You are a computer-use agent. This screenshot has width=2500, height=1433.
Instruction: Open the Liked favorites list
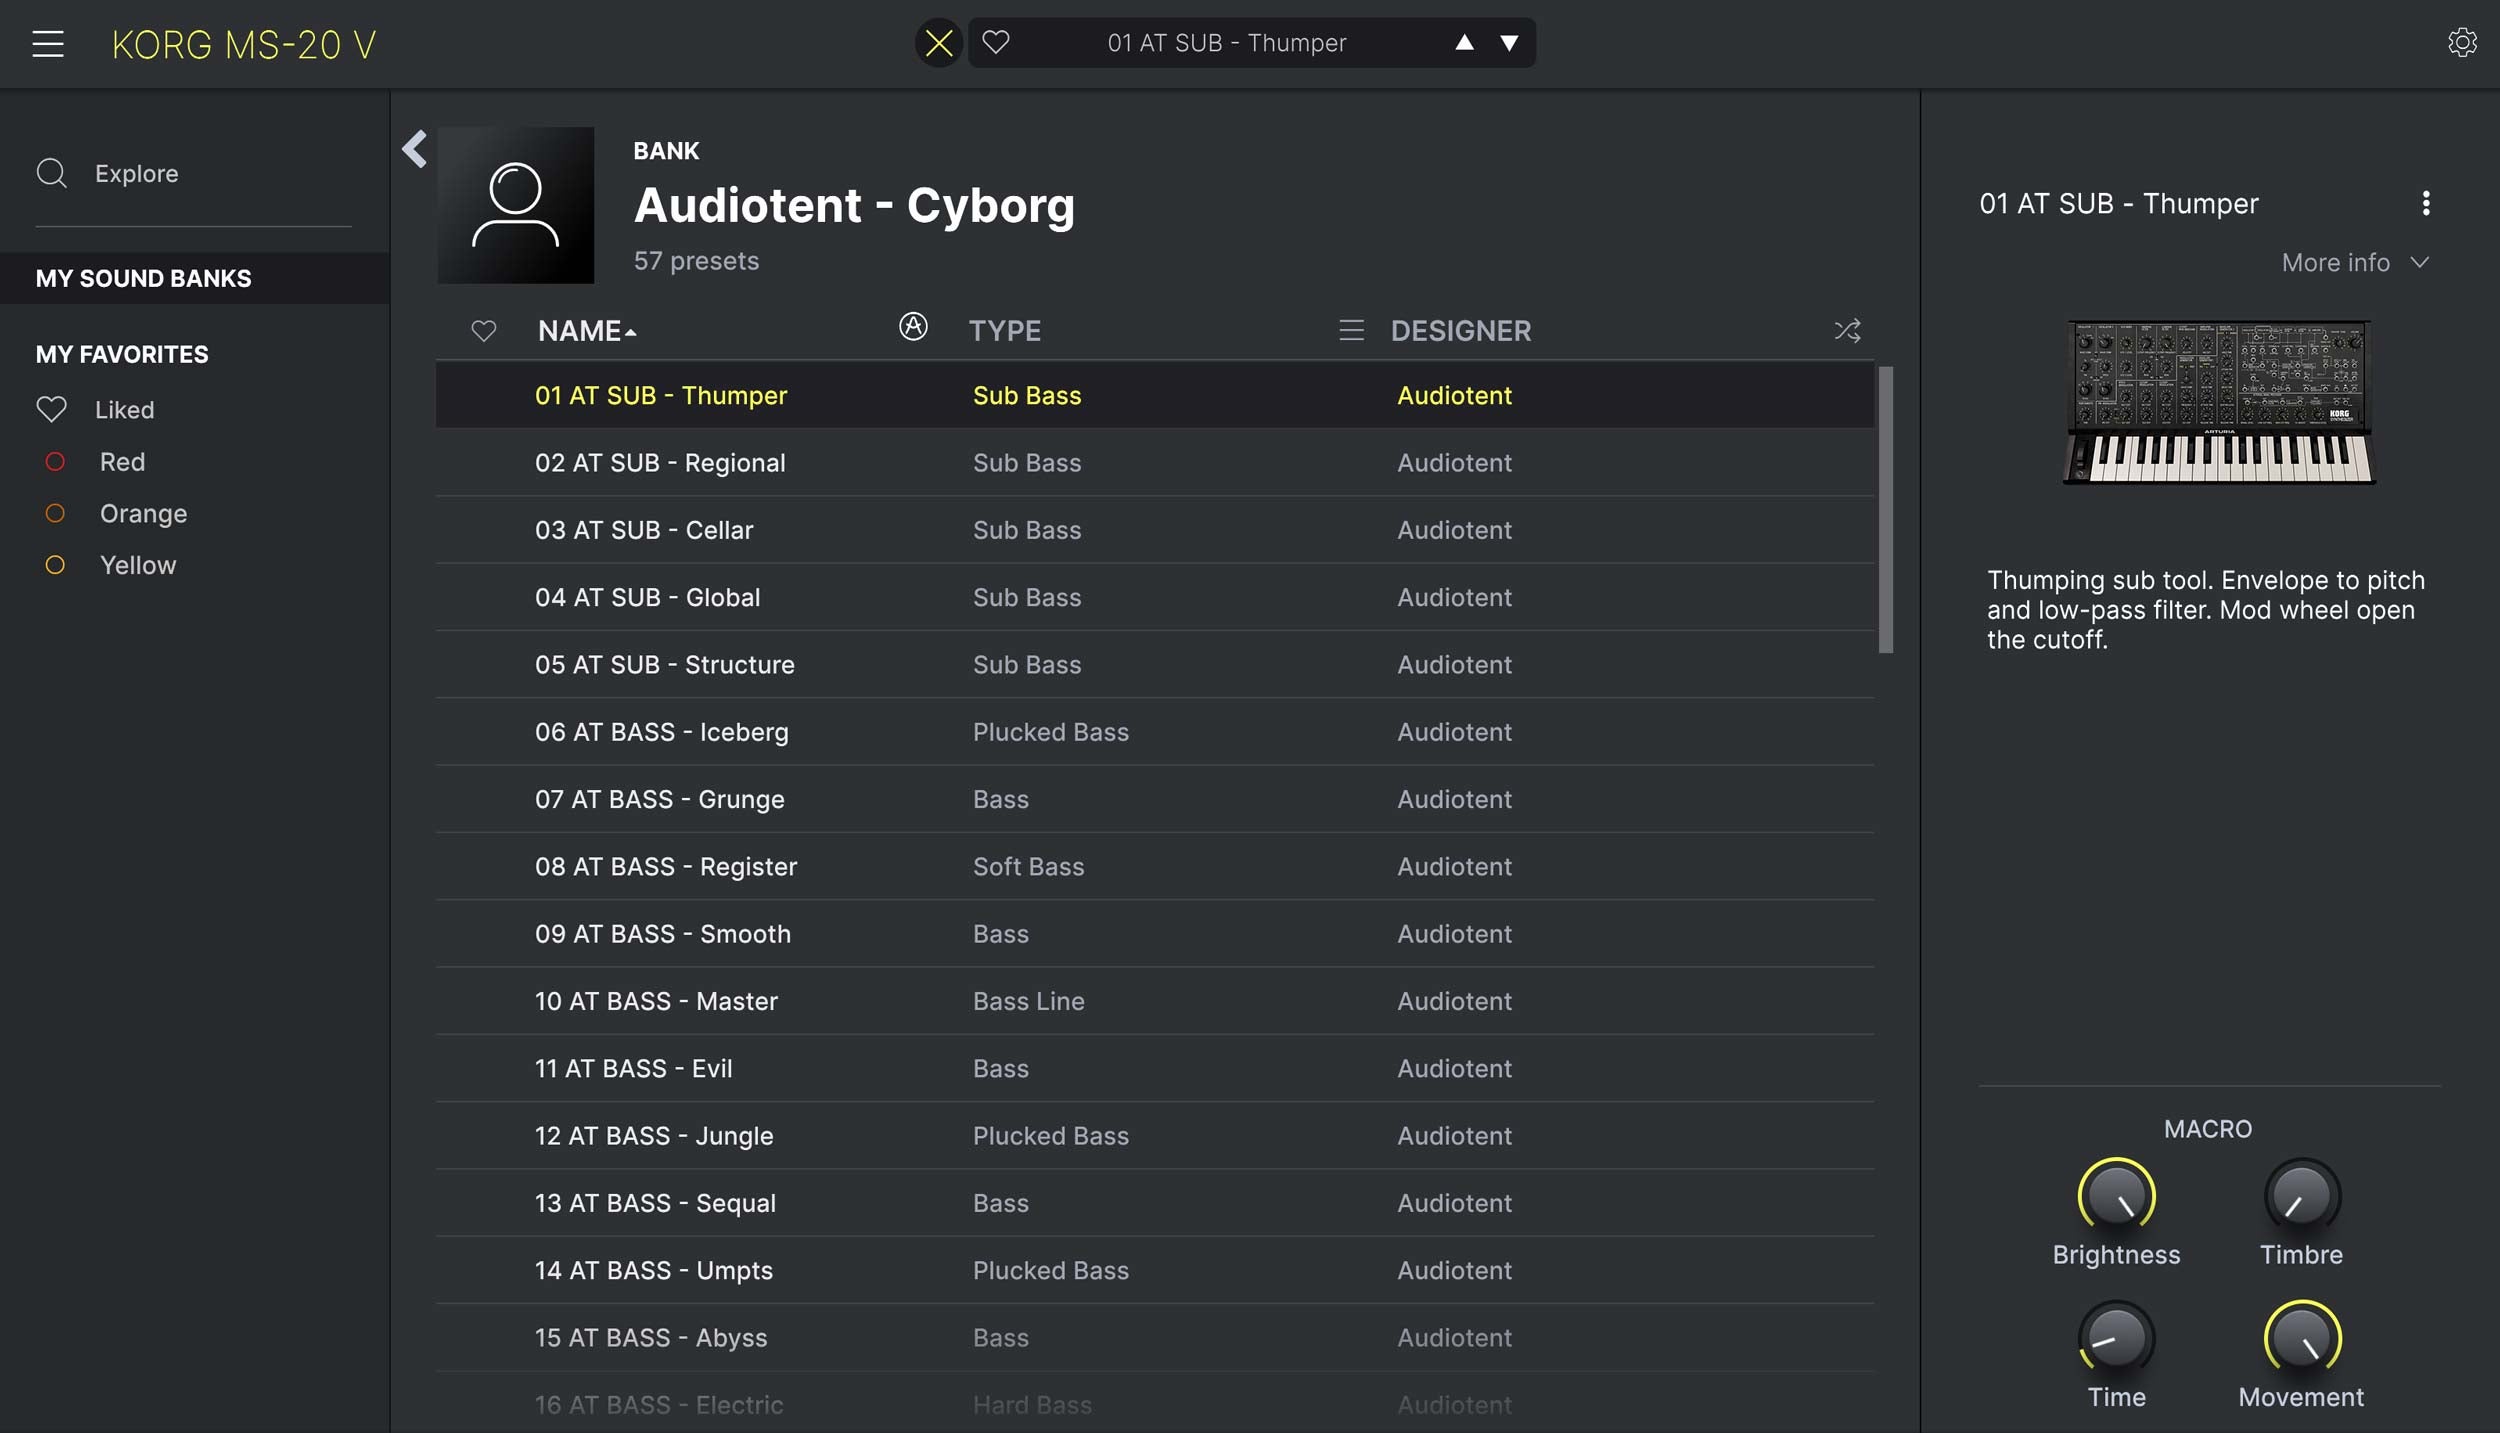click(x=123, y=410)
